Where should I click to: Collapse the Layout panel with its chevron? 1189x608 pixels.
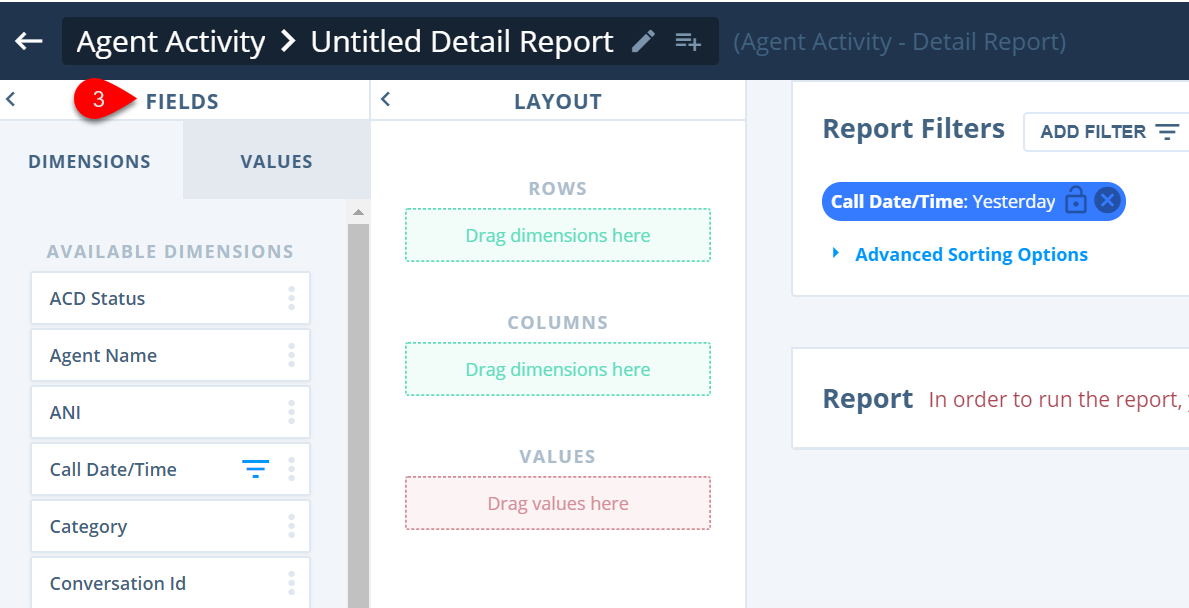385,99
